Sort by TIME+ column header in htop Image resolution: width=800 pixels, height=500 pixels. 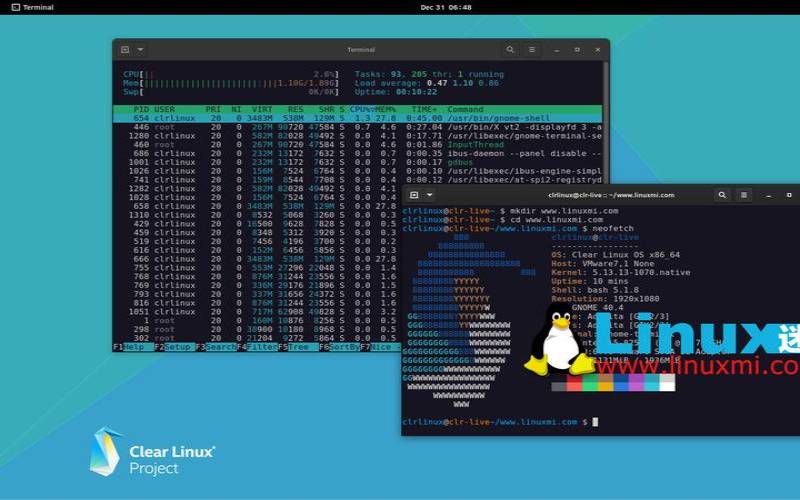424,109
